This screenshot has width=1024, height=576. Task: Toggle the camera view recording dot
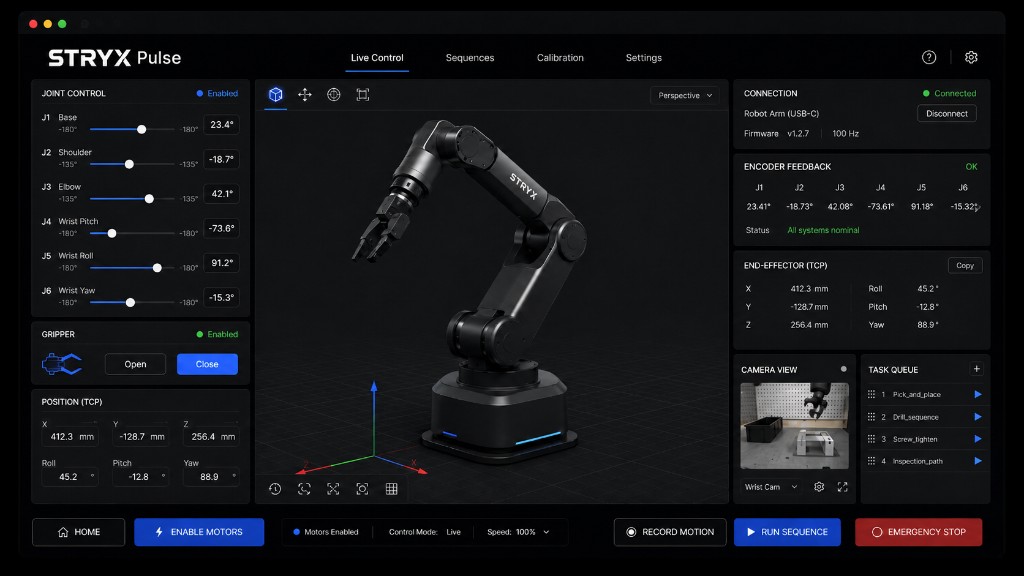844,369
